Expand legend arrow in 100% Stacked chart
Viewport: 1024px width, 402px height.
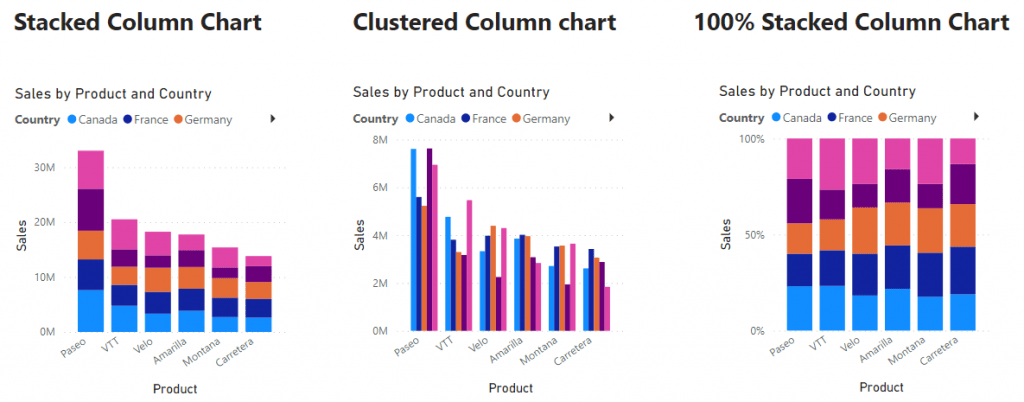pos(977,116)
